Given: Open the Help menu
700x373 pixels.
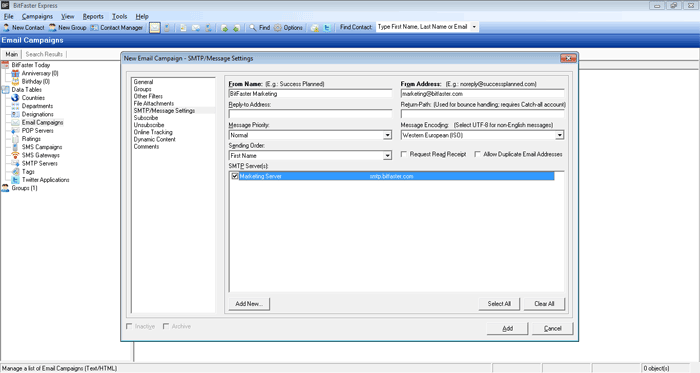Looking at the screenshot, I should click(142, 17).
